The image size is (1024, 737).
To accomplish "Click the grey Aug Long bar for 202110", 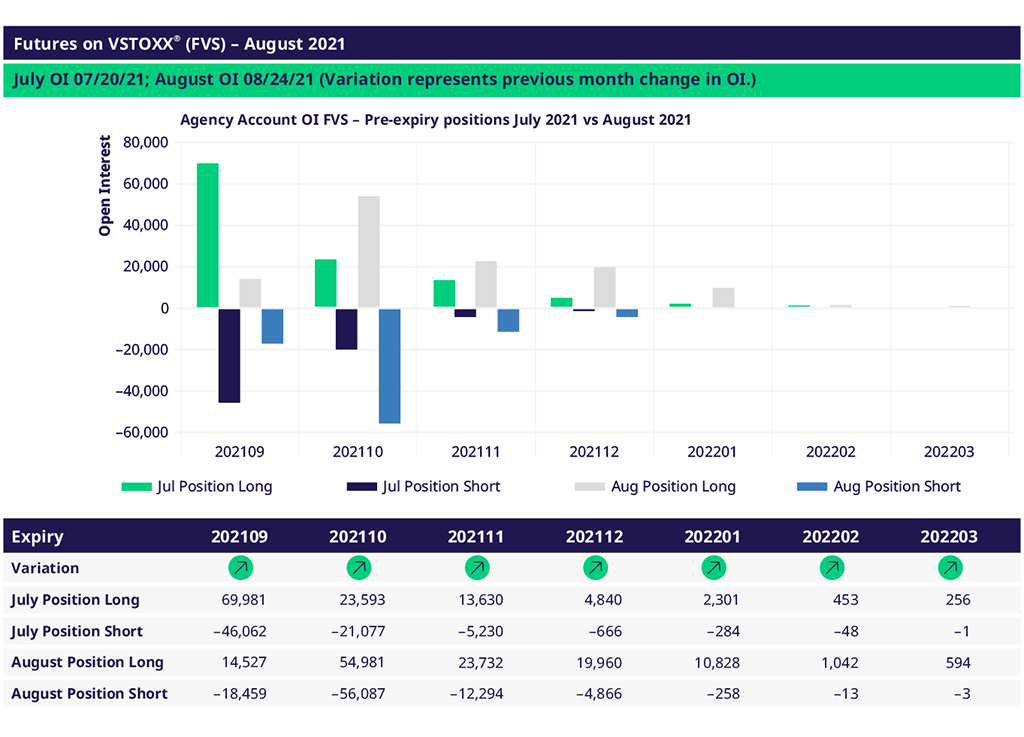I will pos(368,252).
